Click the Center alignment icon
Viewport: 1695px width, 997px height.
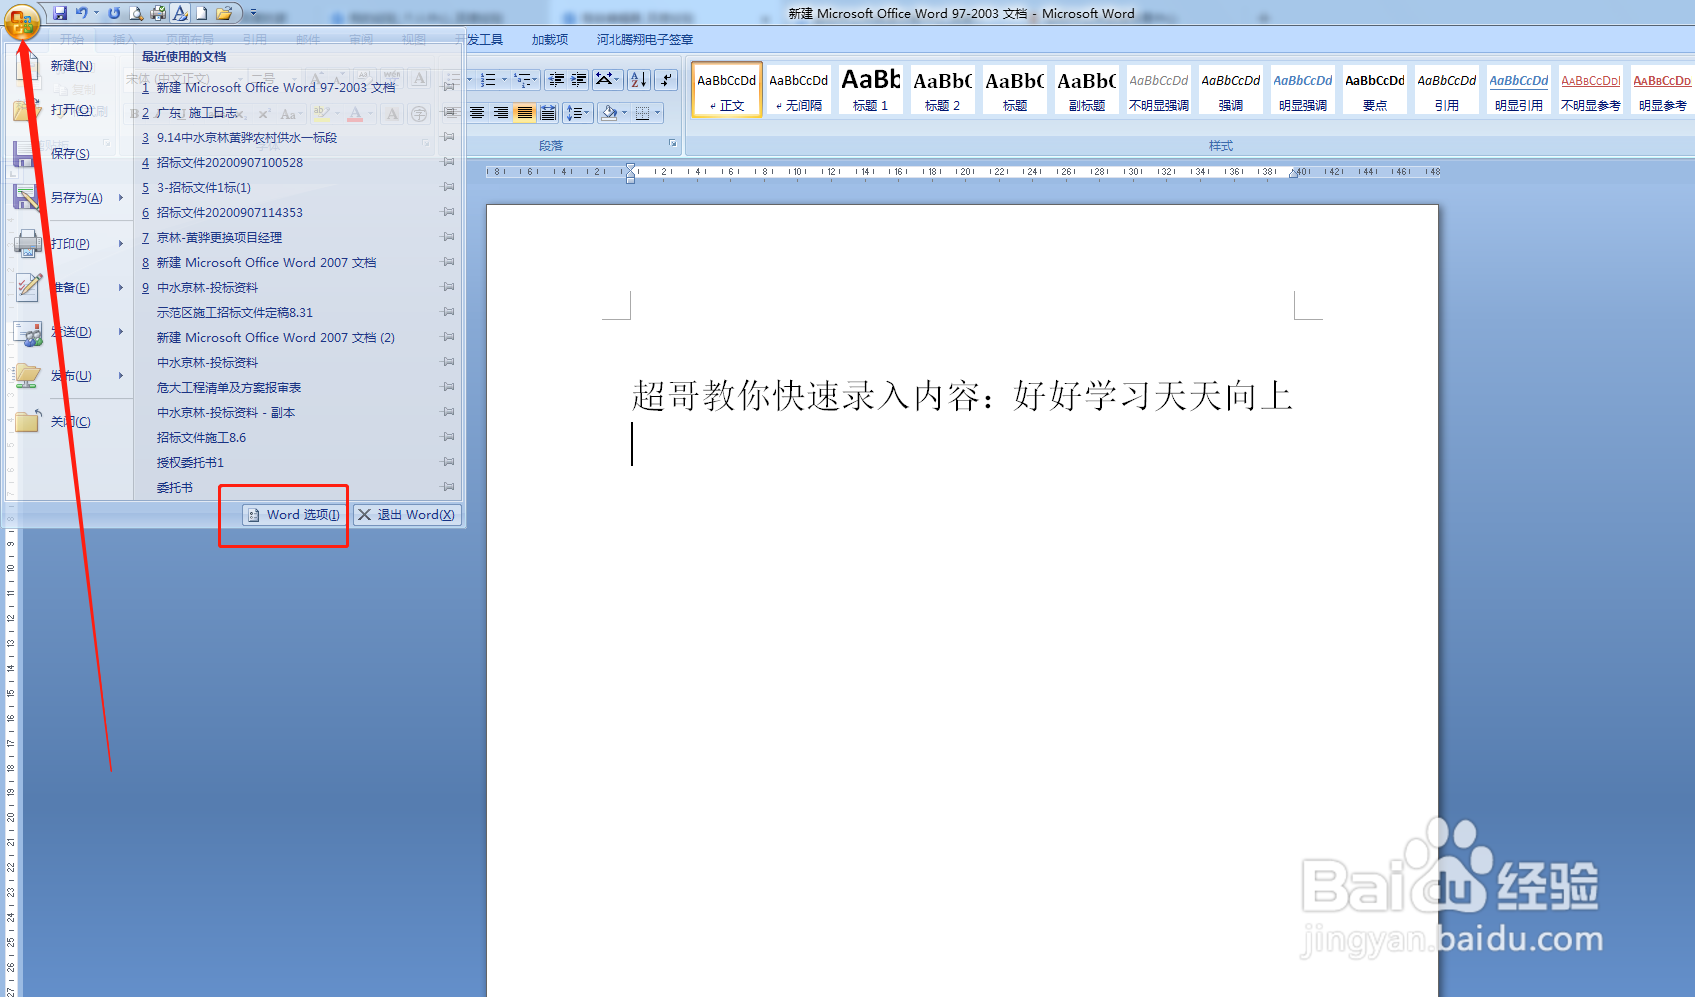point(478,113)
